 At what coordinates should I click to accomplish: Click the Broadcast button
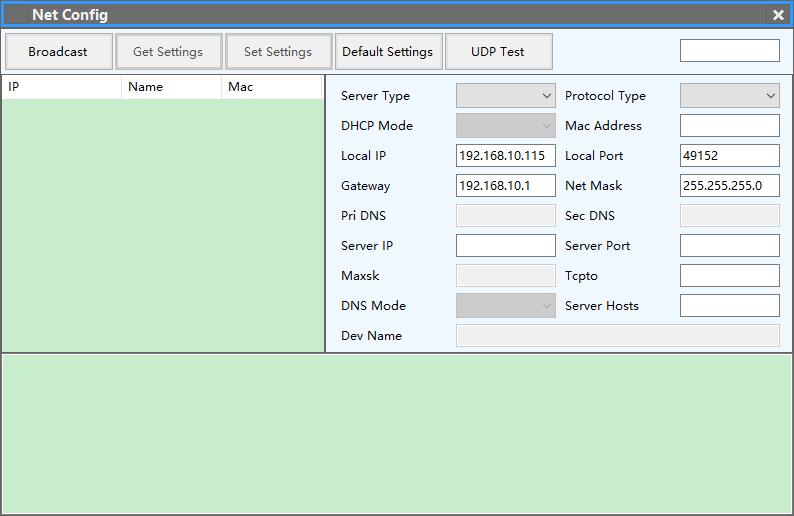click(x=58, y=52)
